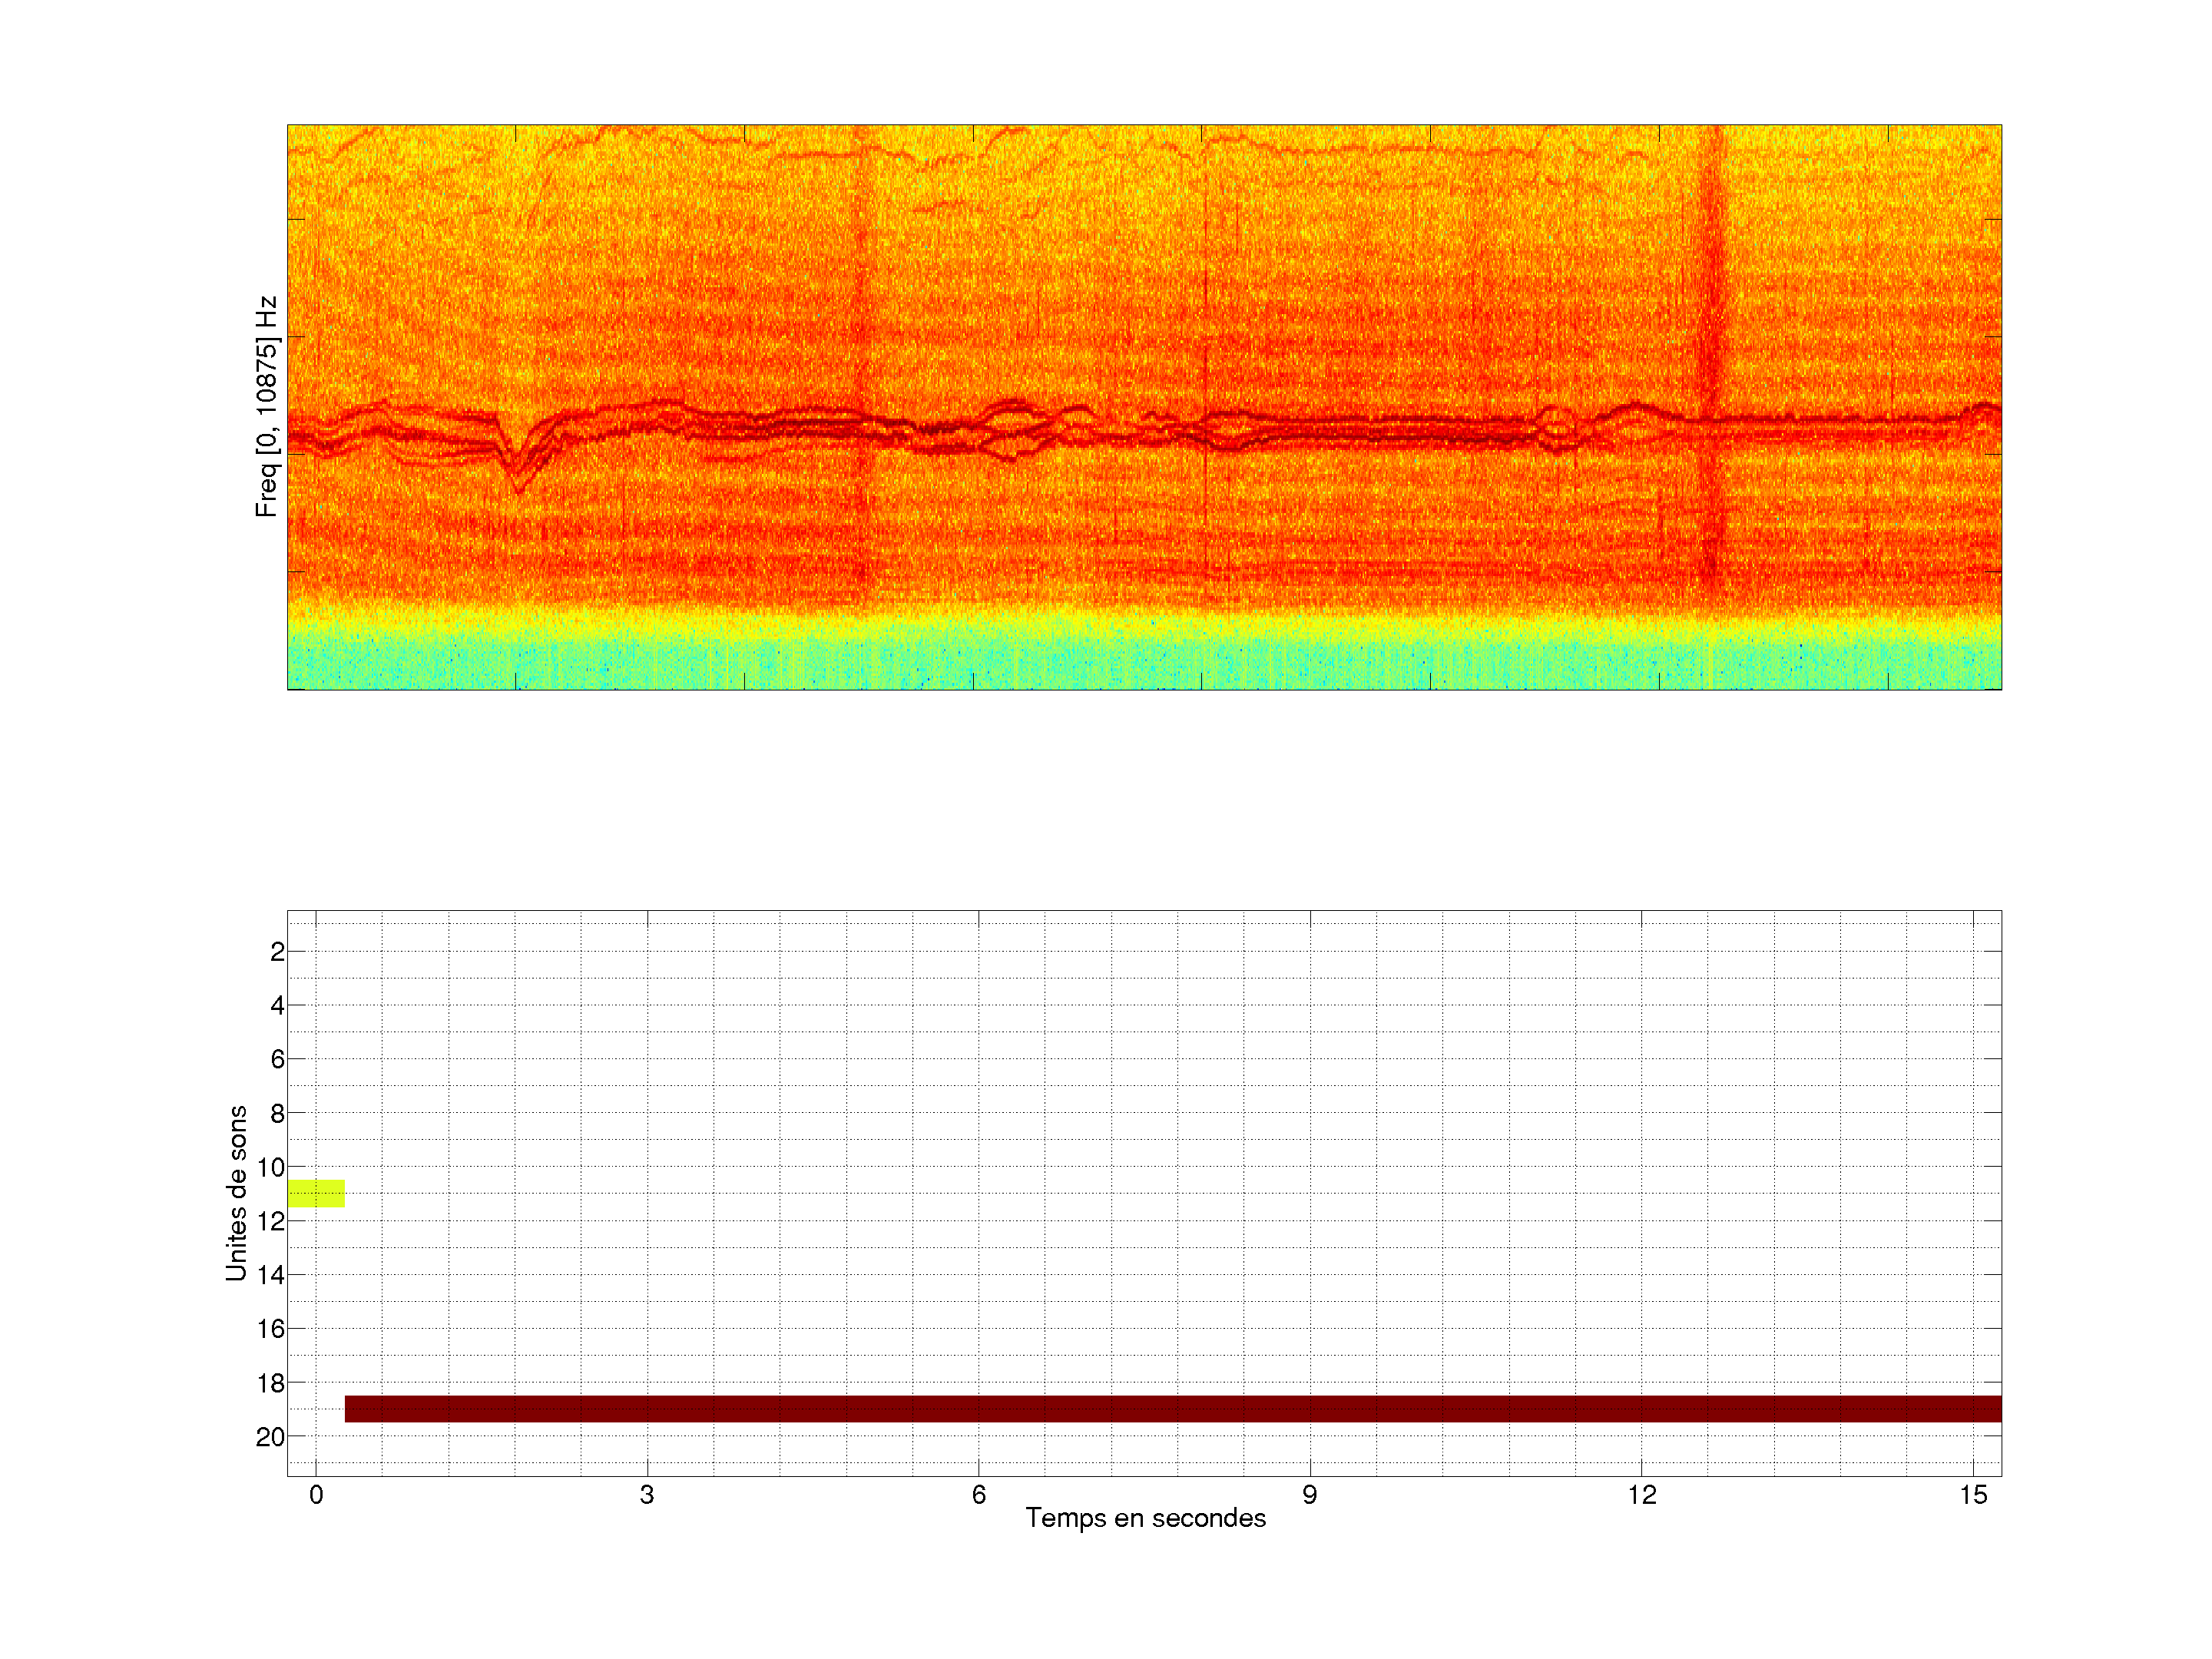Click y-axis tick label 18
Screen dimensions: 2212x1659
coord(270,1383)
